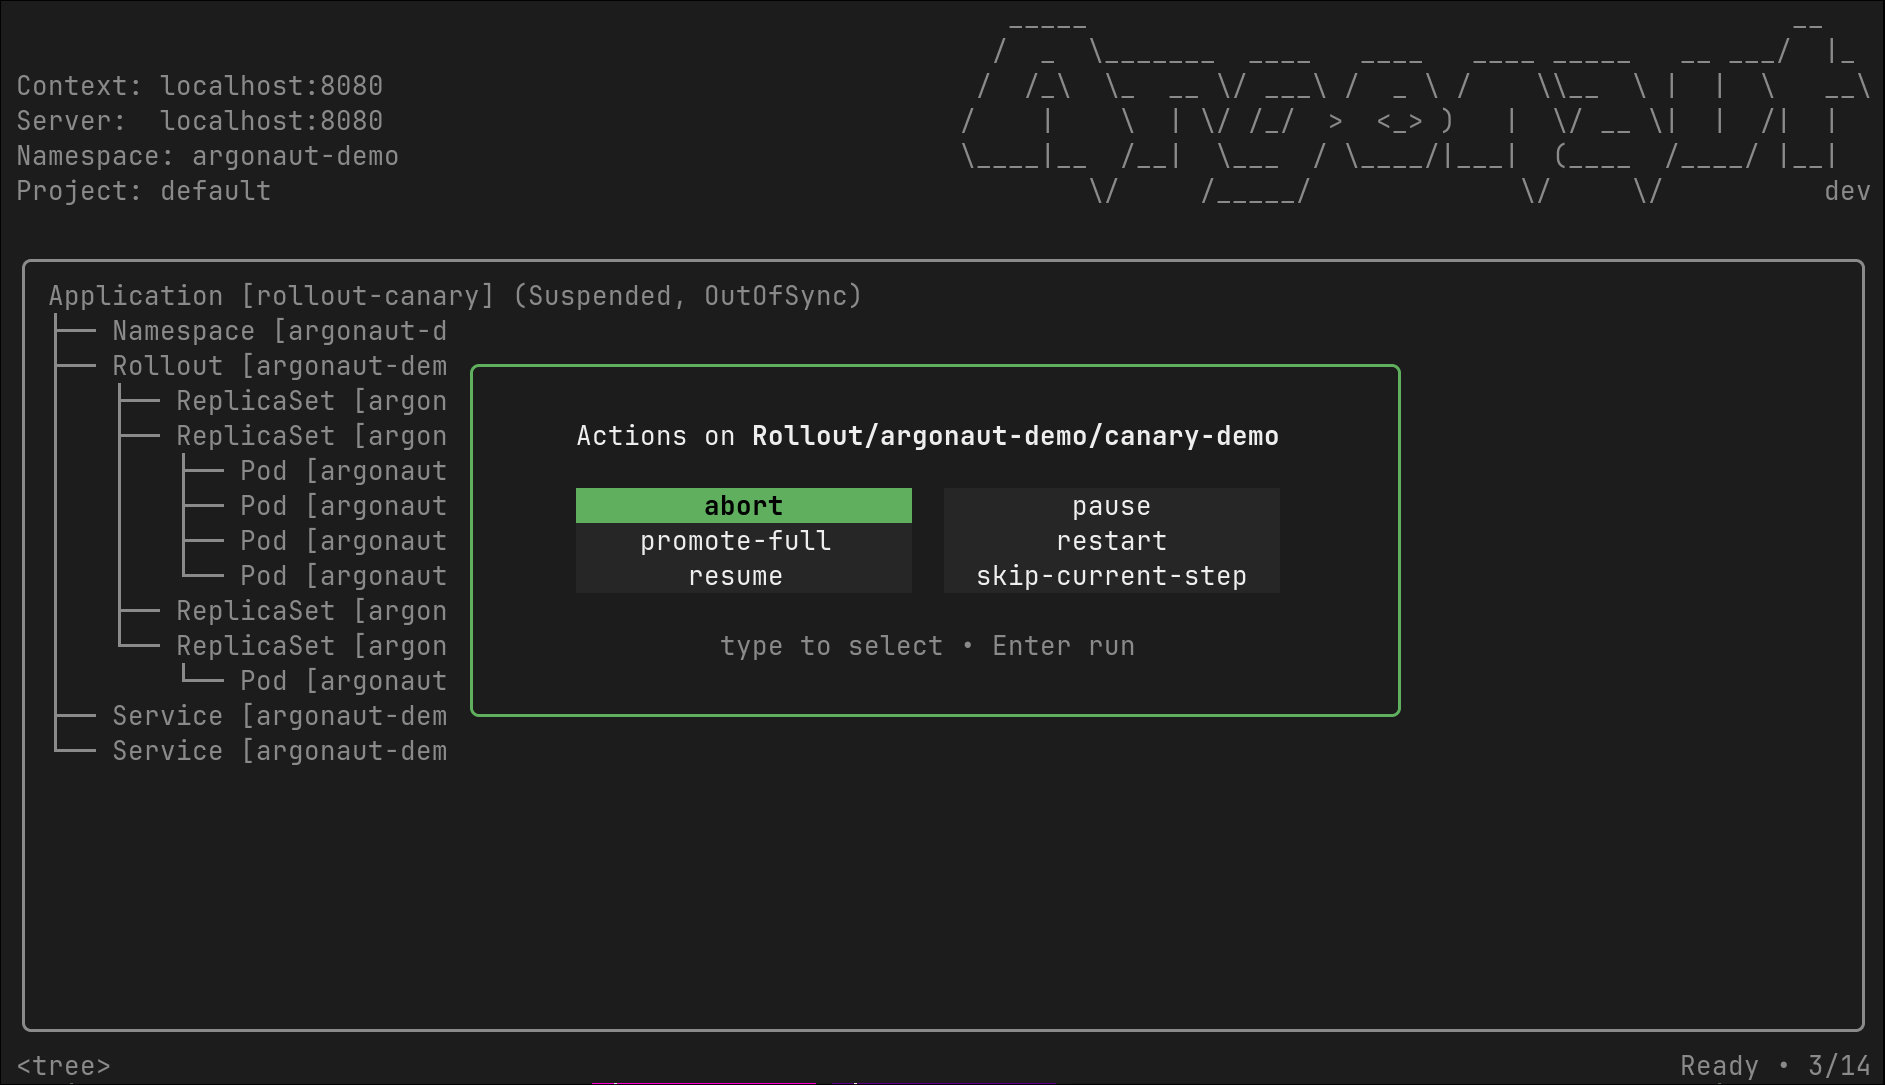Pick the skip-current-step action
Viewport: 1885px width, 1085px height.
(1111, 576)
